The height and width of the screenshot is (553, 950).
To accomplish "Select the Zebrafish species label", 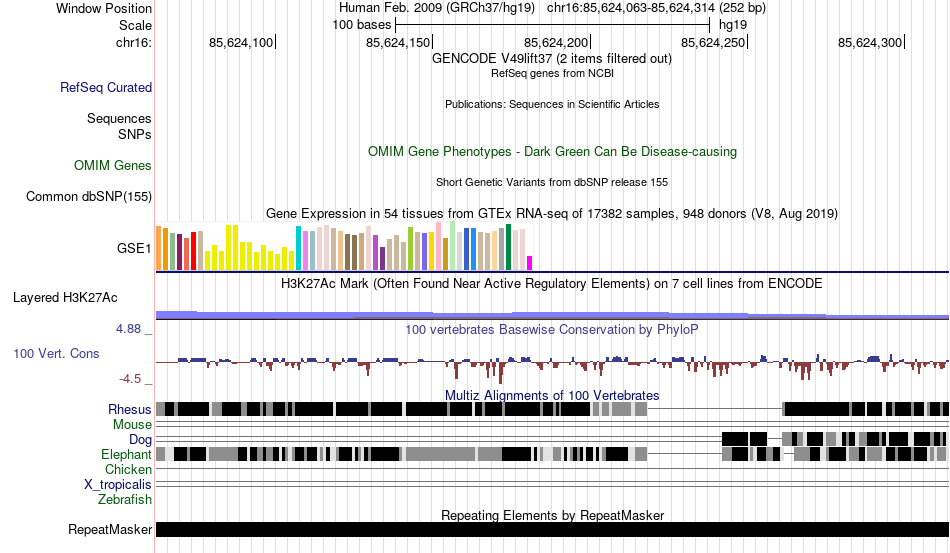I will pos(125,500).
